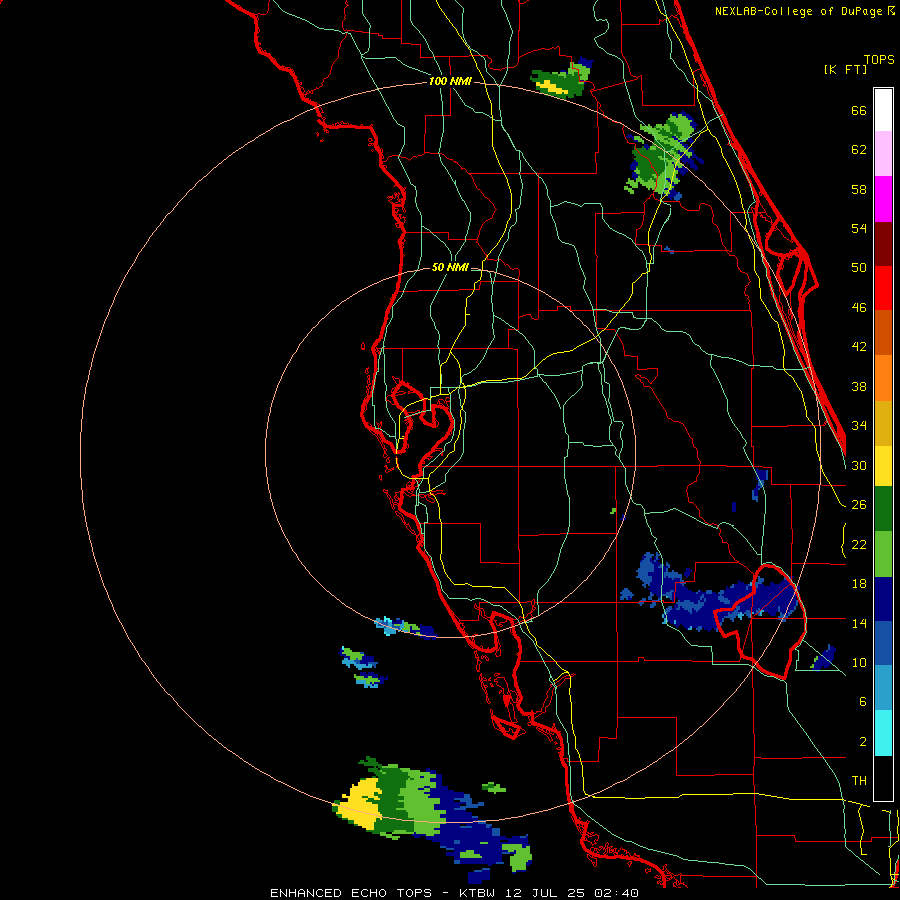Pick the magenta legend color block
Screen dimensions: 900x900
883,199
